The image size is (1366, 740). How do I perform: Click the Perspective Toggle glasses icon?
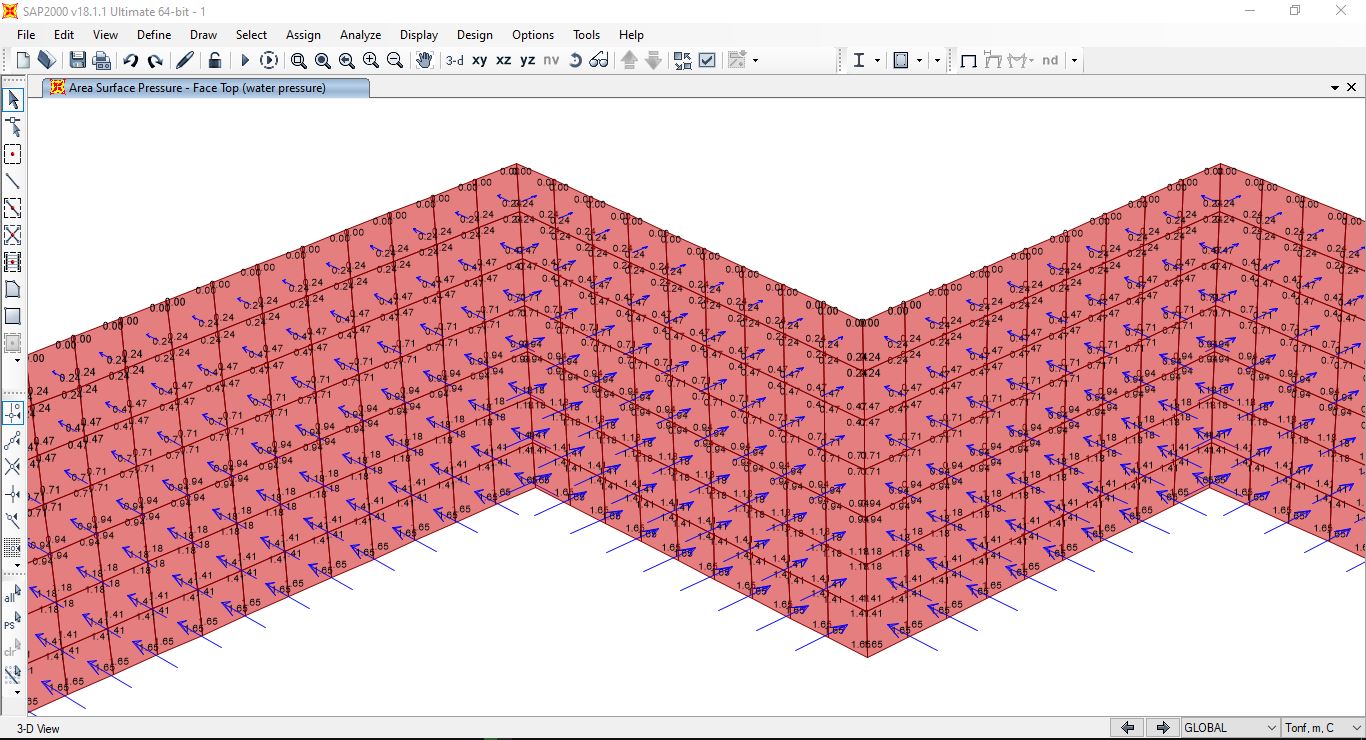(599, 60)
